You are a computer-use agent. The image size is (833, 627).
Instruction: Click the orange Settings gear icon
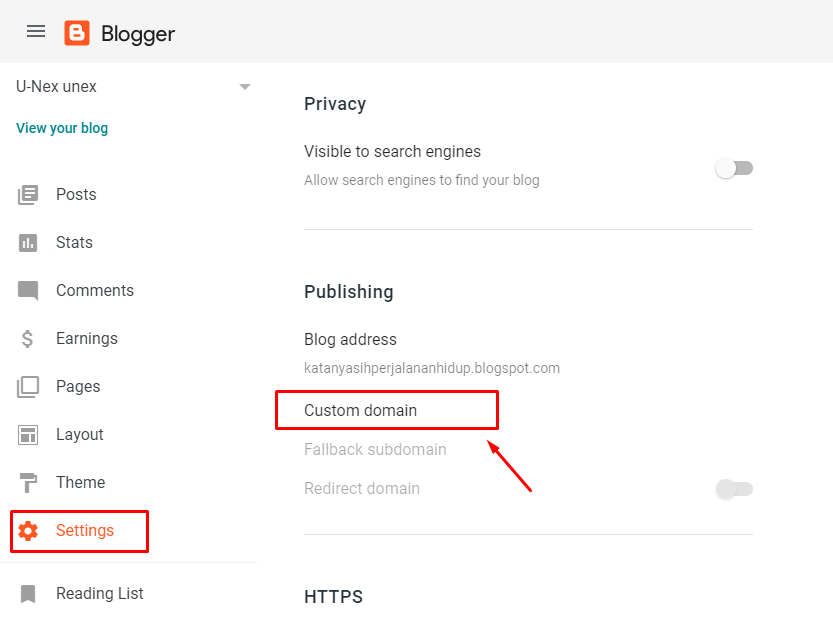click(x=28, y=531)
